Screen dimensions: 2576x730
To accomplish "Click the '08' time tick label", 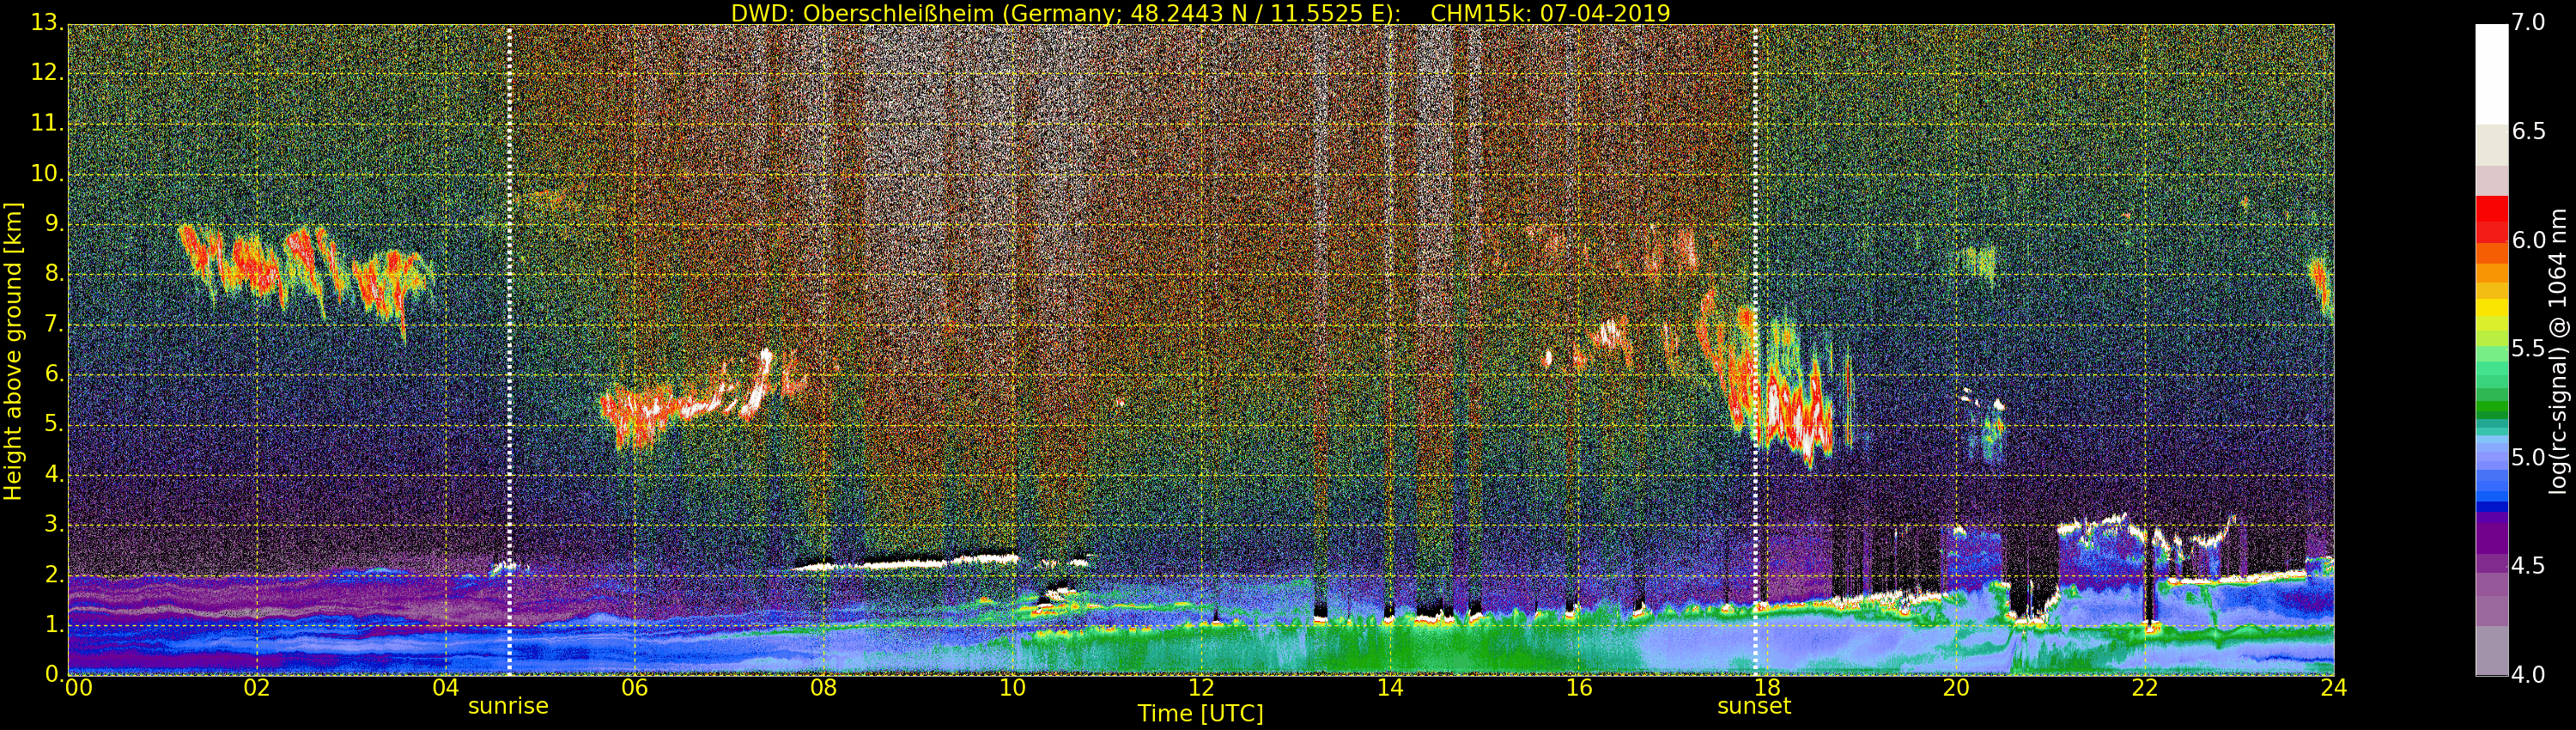I will (x=823, y=688).
